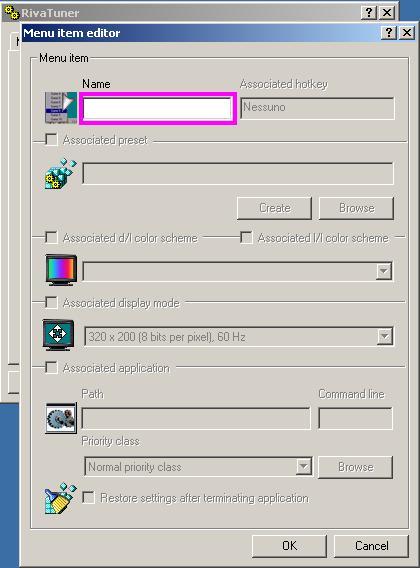Click the restore settings broom icon
420x568 pixels.
(61, 498)
